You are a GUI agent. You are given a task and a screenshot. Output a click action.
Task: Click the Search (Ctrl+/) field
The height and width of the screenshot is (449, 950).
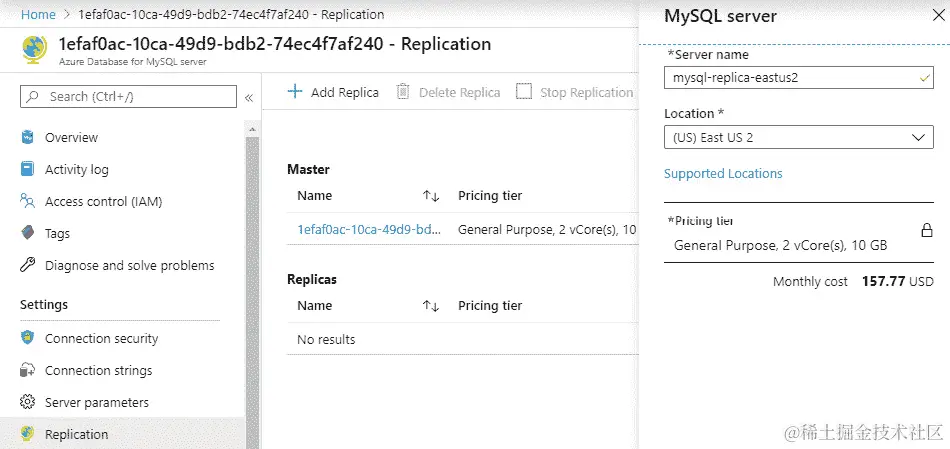128,96
